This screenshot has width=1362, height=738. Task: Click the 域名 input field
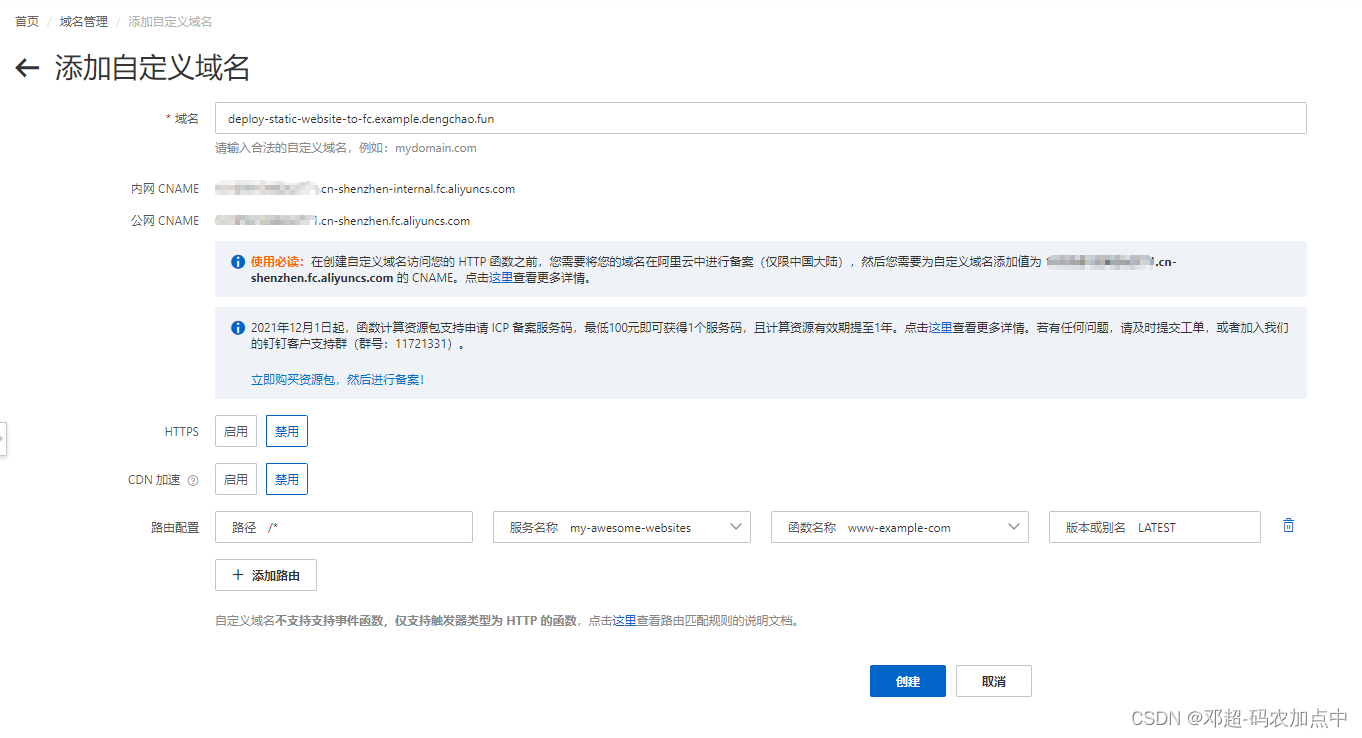tap(761, 118)
